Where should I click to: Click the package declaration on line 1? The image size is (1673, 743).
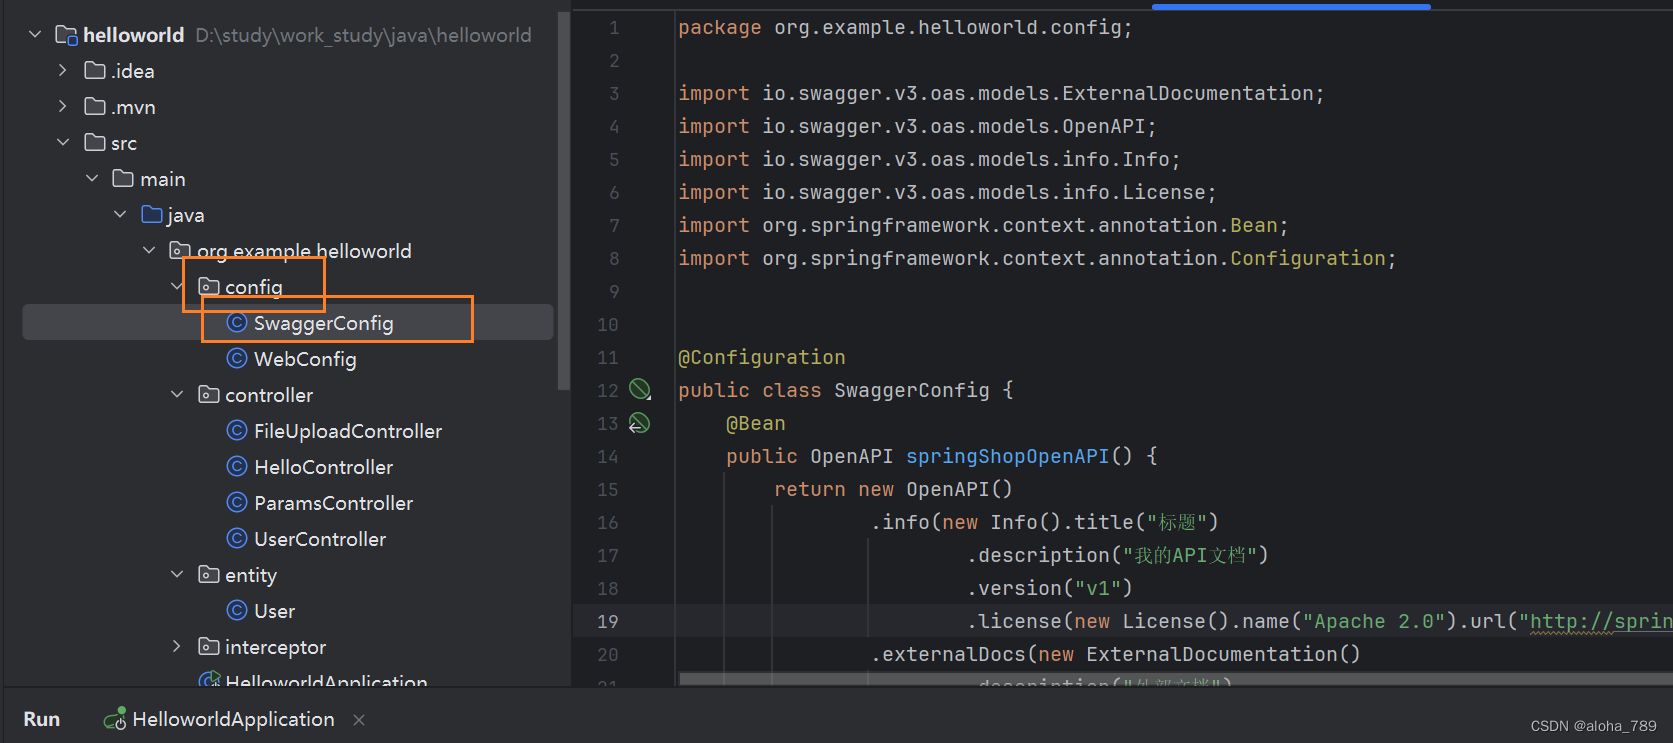pos(905,27)
